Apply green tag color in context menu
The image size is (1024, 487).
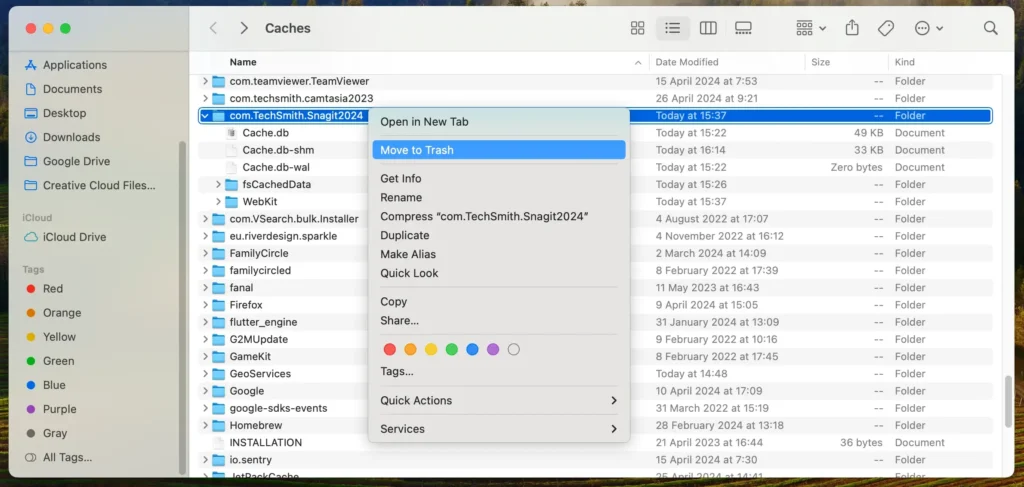tap(451, 349)
